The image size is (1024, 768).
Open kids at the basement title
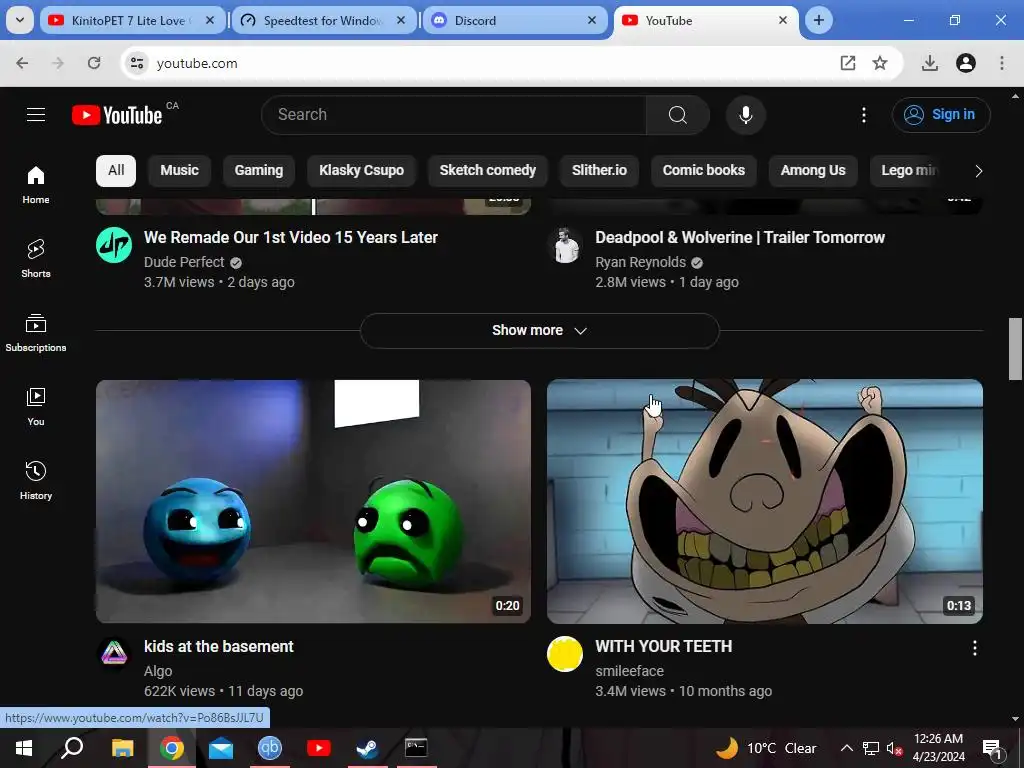click(x=219, y=647)
